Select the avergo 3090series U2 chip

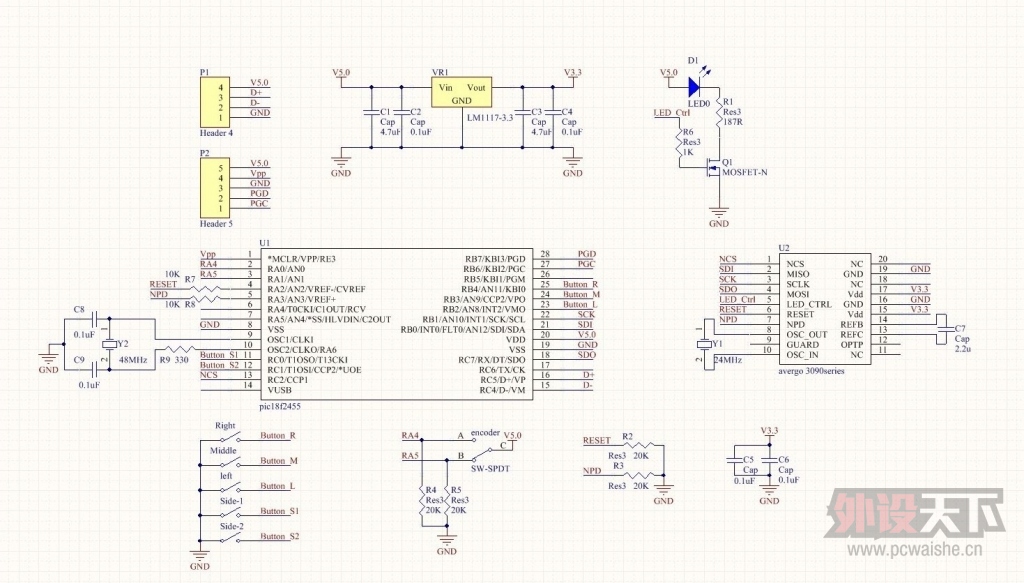825,309
